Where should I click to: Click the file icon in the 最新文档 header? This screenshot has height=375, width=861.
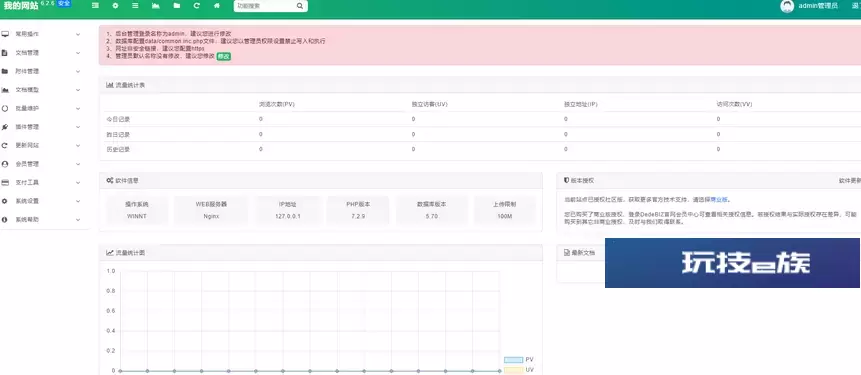tap(567, 253)
